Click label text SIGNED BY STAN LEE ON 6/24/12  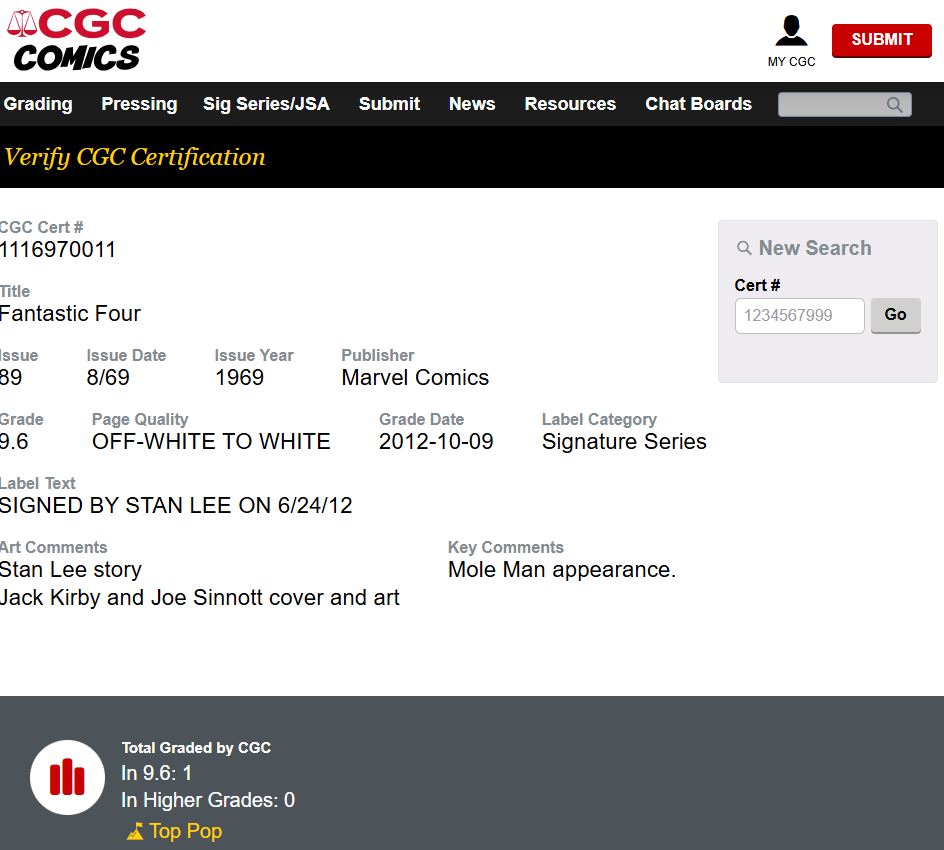tap(176, 505)
